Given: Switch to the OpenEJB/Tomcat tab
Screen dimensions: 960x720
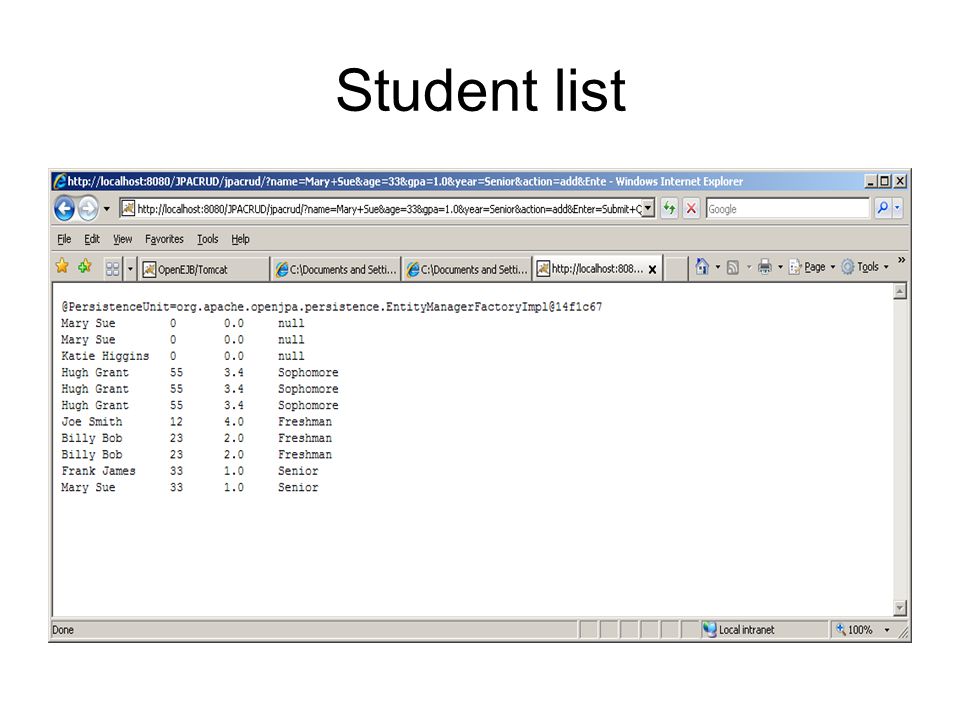Looking at the screenshot, I should pyautogui.click(x=203, y=269).
